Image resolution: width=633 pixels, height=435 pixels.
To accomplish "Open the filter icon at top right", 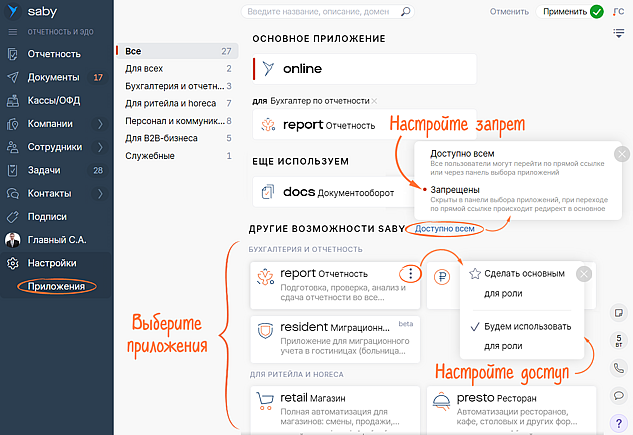I will click(x=619, y=33).
